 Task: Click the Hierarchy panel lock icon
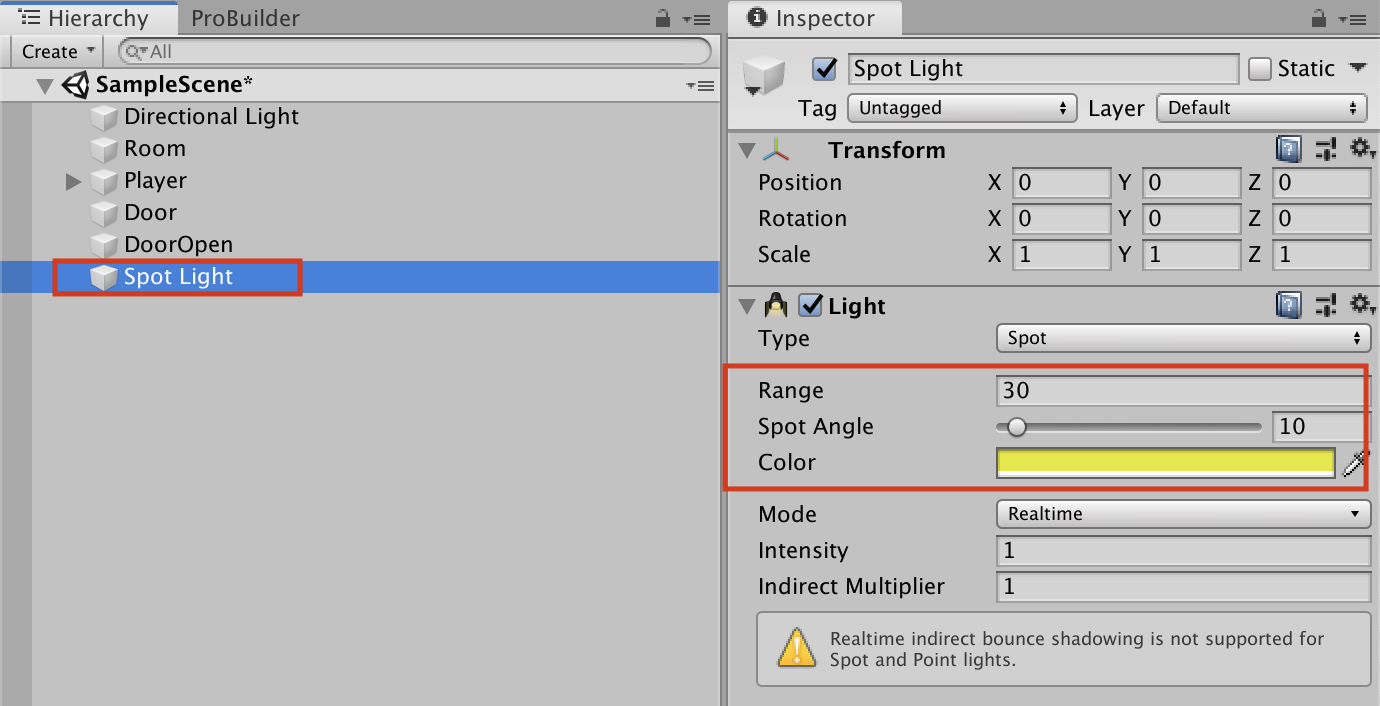click(x=662, y=19)
